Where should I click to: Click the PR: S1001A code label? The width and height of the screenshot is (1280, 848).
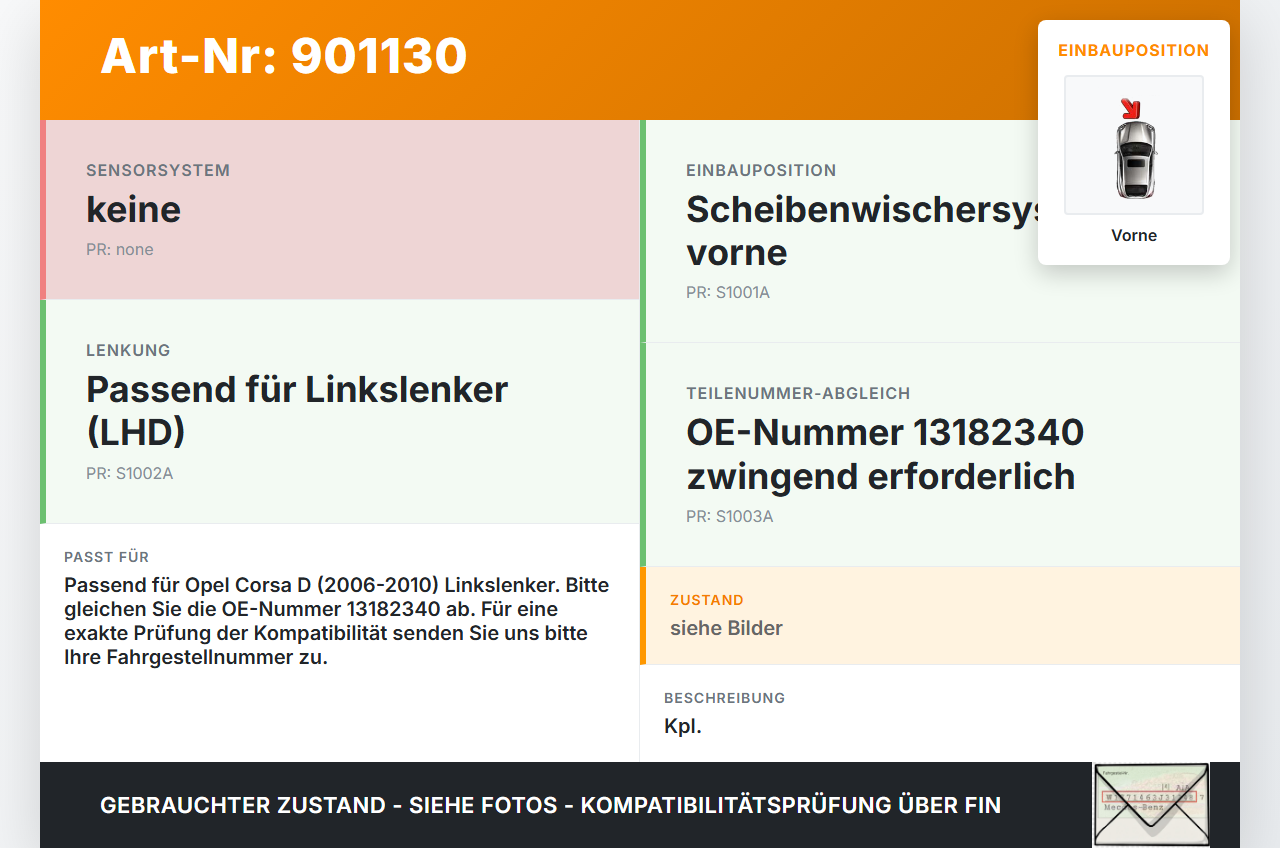click(x=728, y=293)
